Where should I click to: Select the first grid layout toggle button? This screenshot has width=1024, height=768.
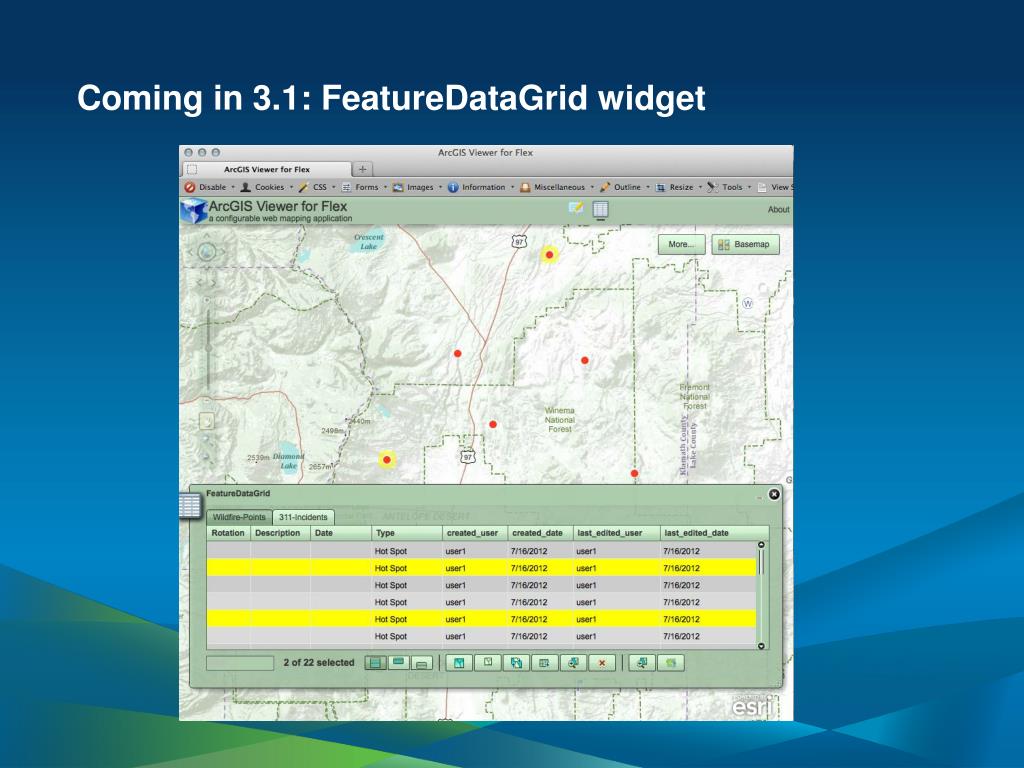coord(376,663)
